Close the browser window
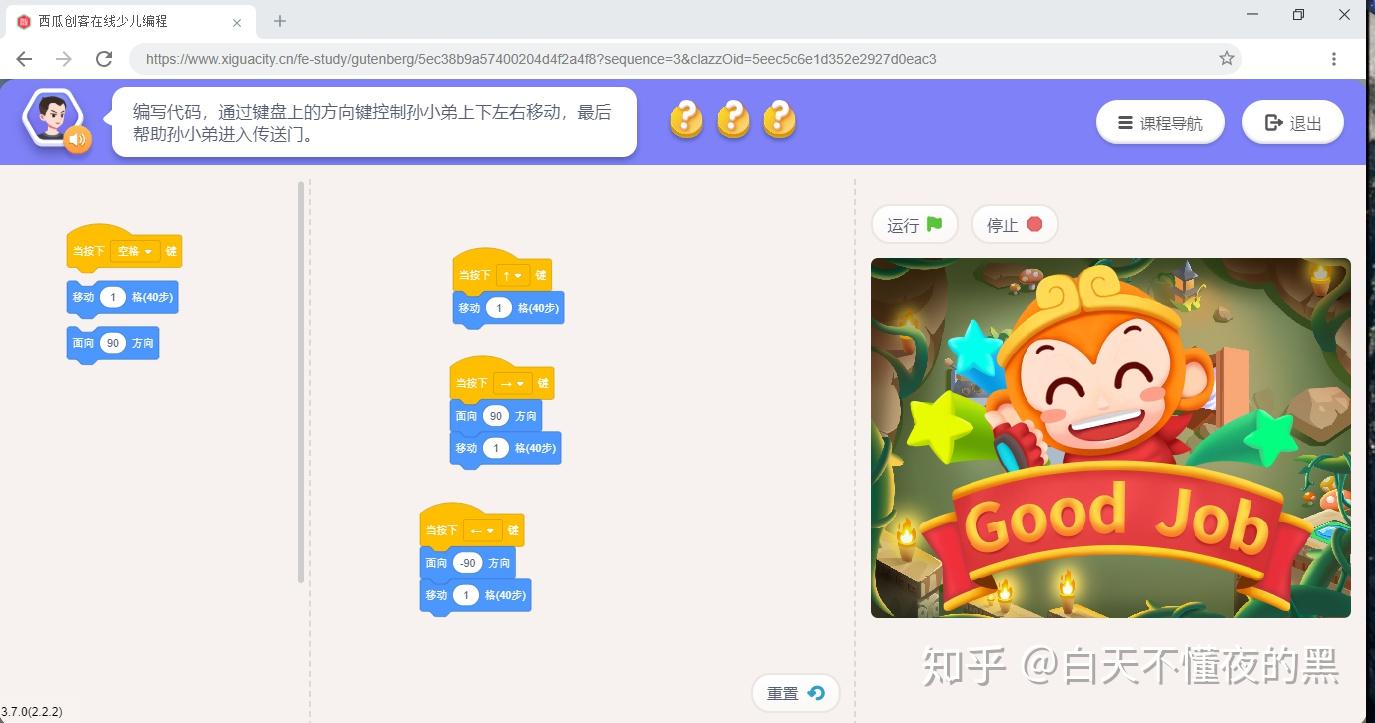 click(1345, 14)
